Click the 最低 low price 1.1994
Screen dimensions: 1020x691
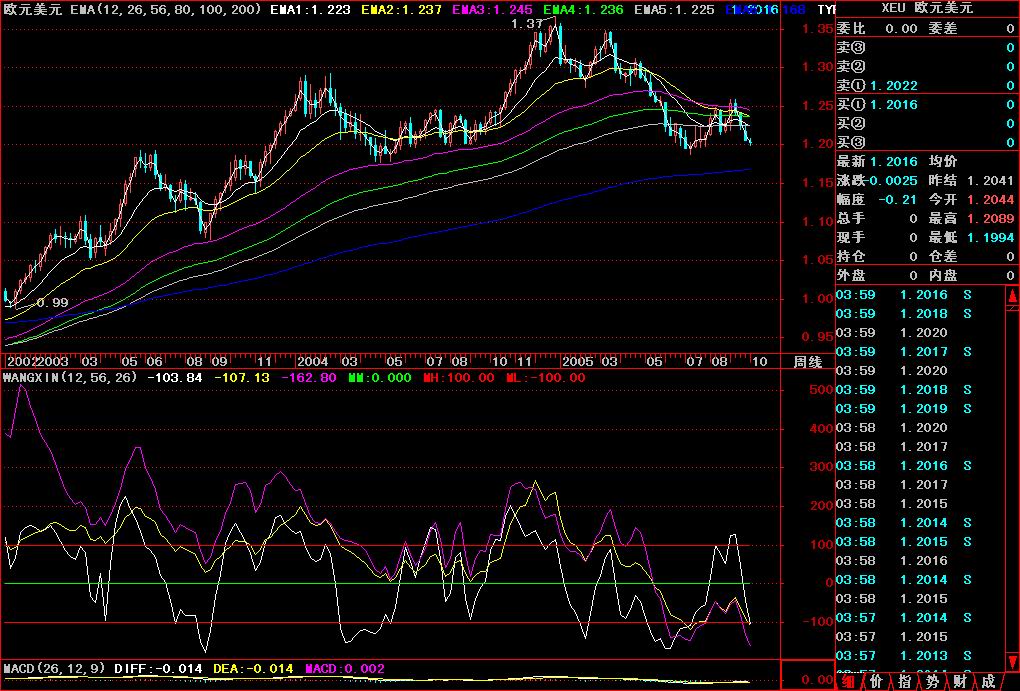(990, 237)
